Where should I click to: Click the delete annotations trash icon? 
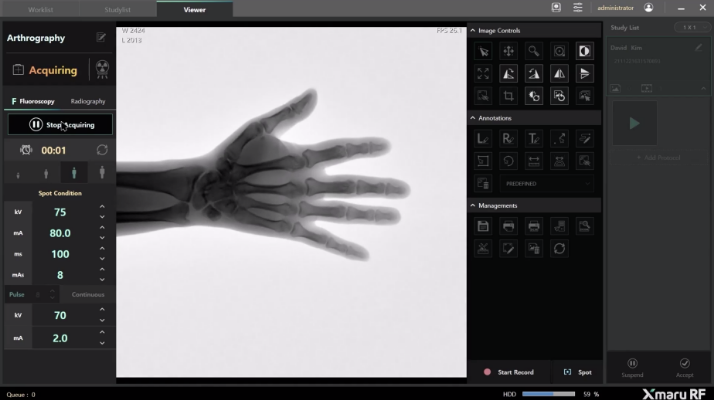tap(483, 183)
